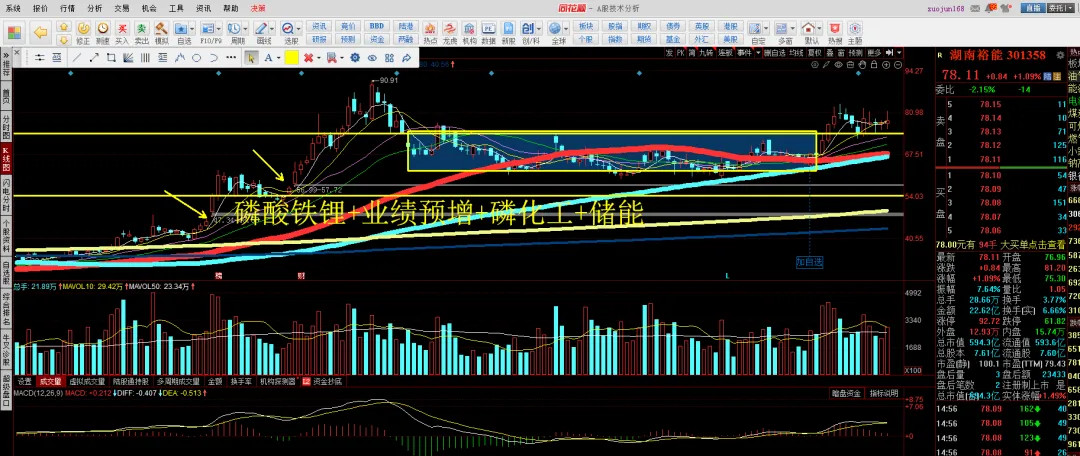Open the 系统 system menu
1080x456 pixels.
click(12, 8)
